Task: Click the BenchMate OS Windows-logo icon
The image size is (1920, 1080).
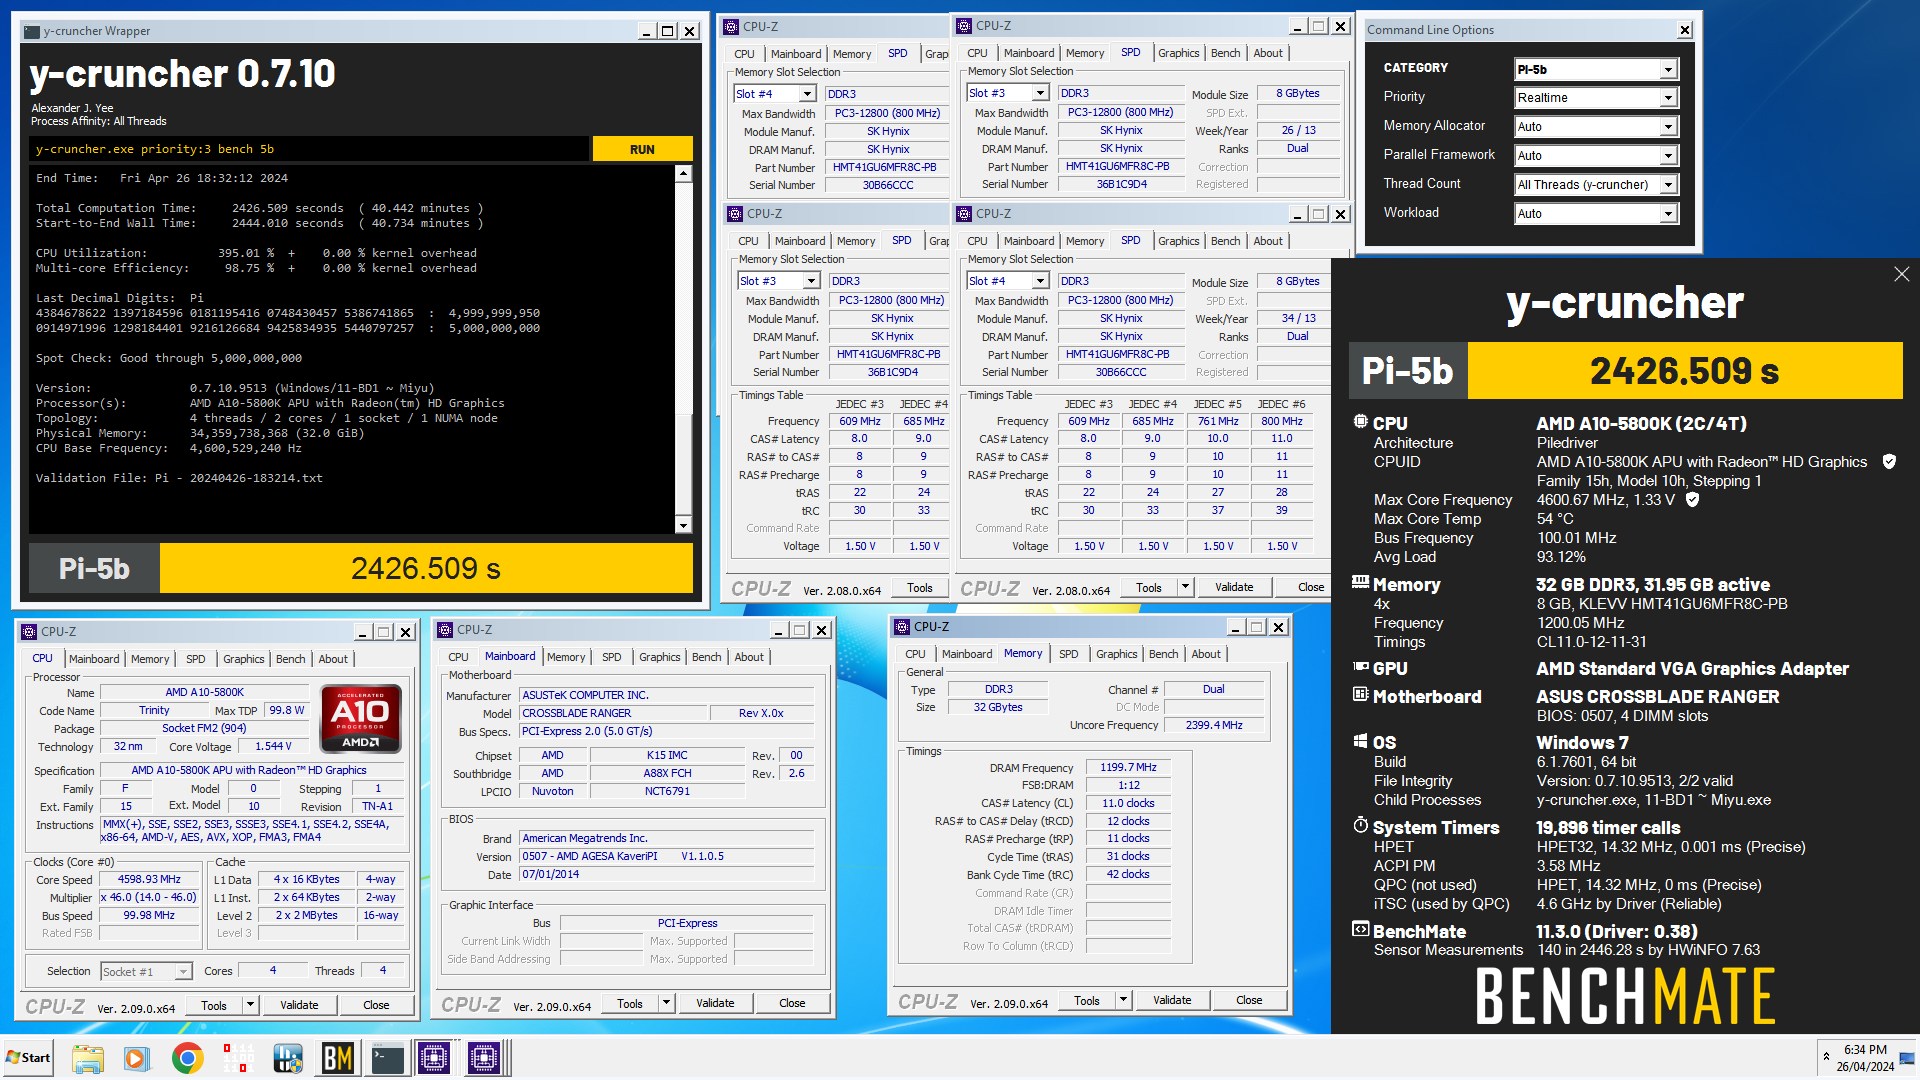Action: [x=1360, y=741]
